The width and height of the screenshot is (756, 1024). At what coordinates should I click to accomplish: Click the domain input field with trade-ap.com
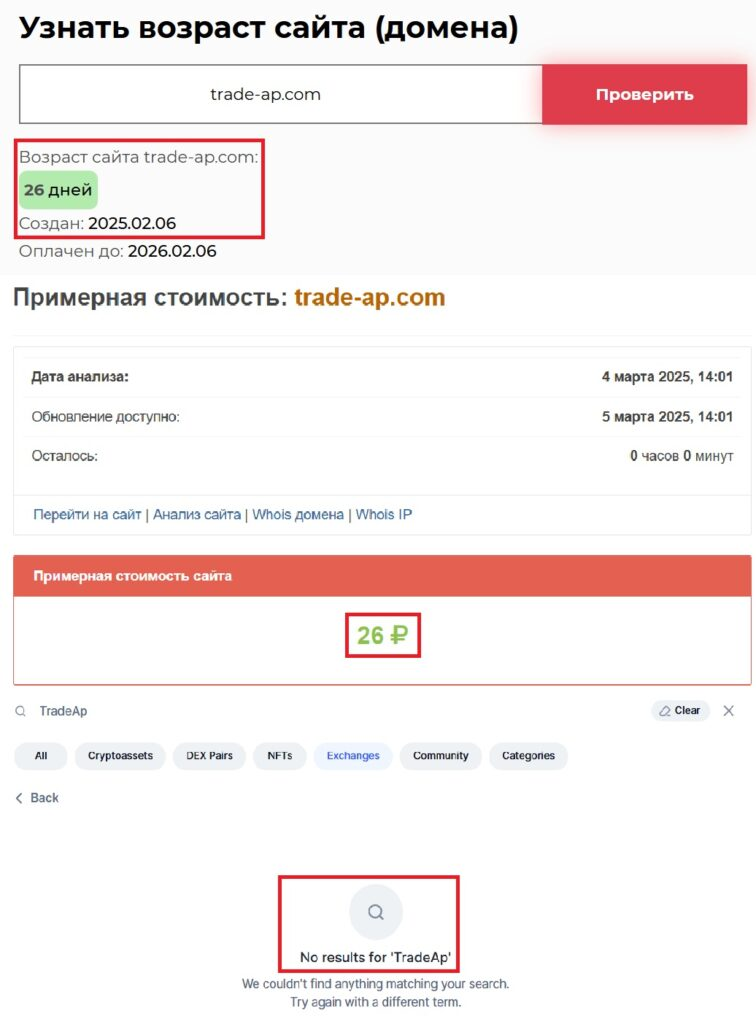pyautogui.click(x=281, y=94)
